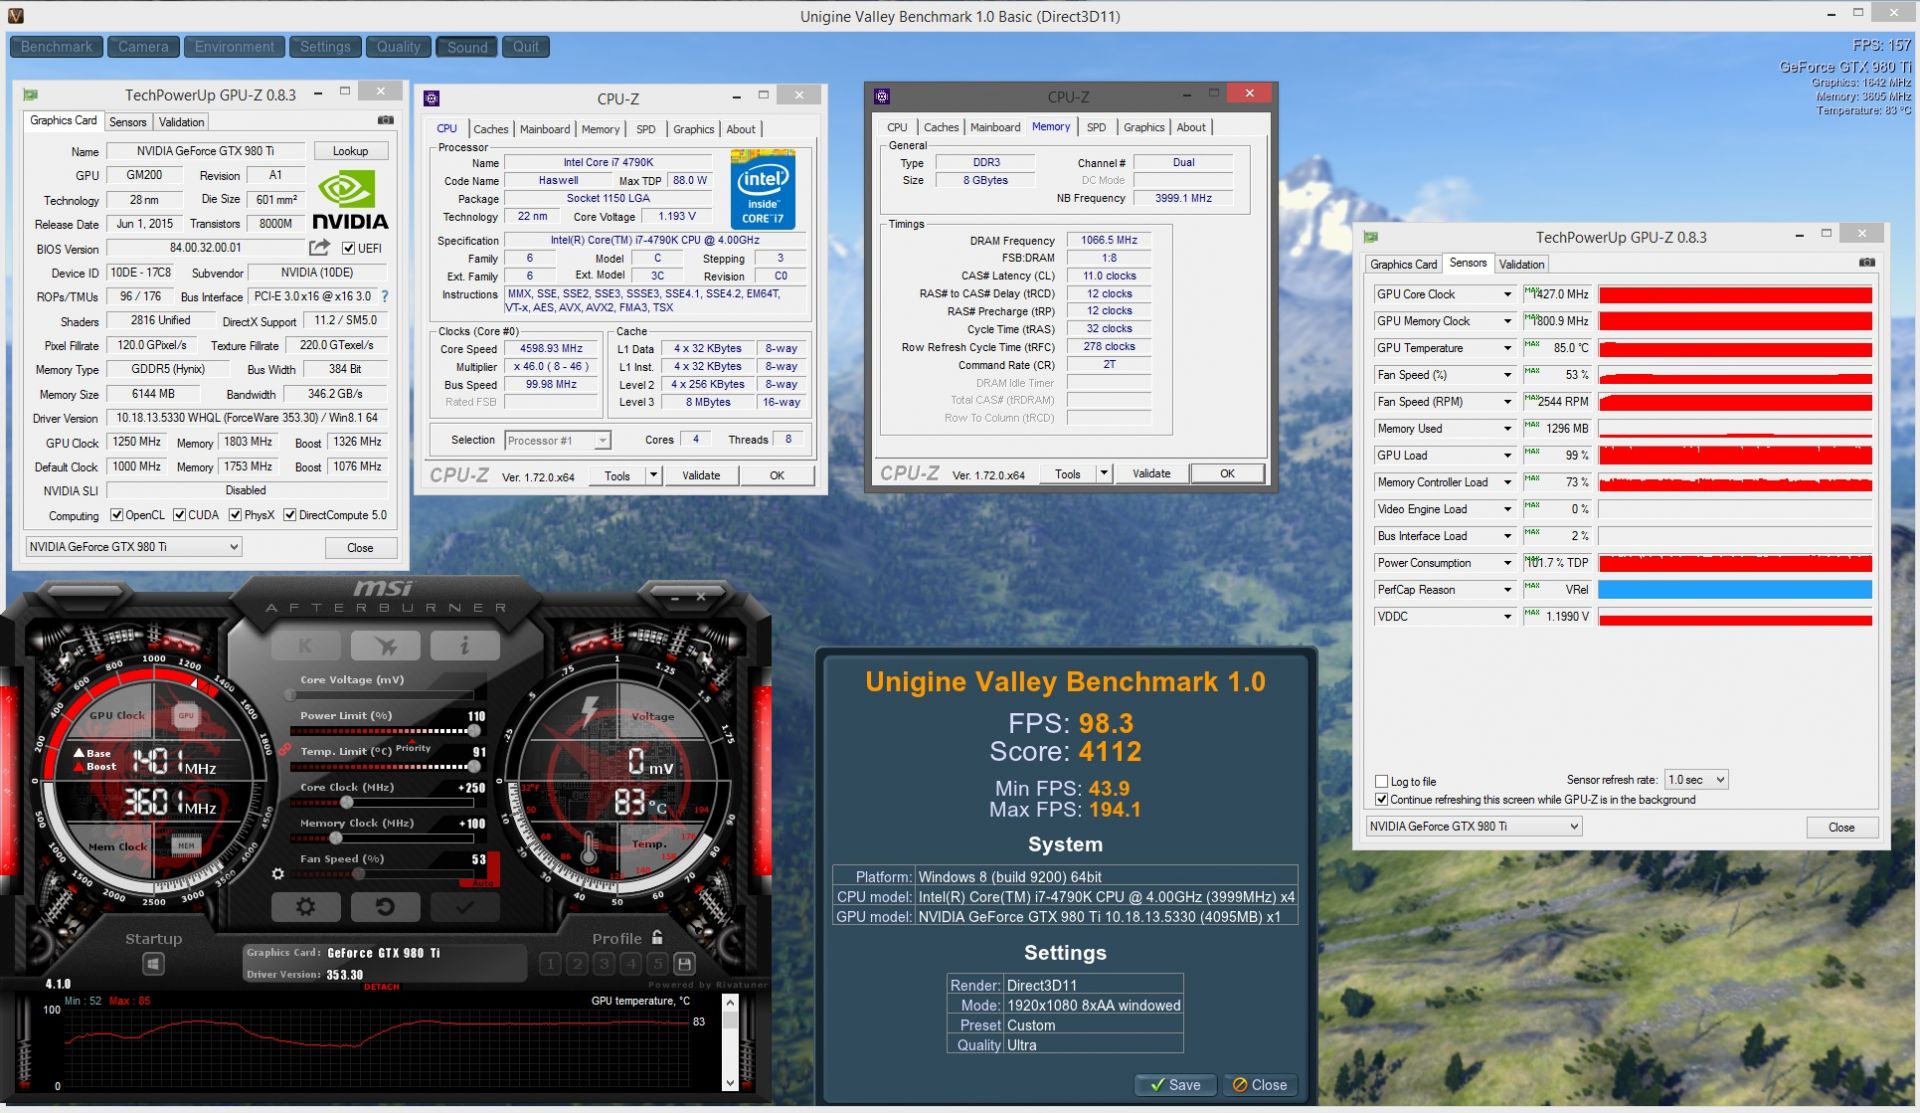Image resolution: width=1920 pixels, height=1113 pixels.
Task: Expand the Fan Speed (RPM) sensor dropdown
Action: pos(1507,402)
